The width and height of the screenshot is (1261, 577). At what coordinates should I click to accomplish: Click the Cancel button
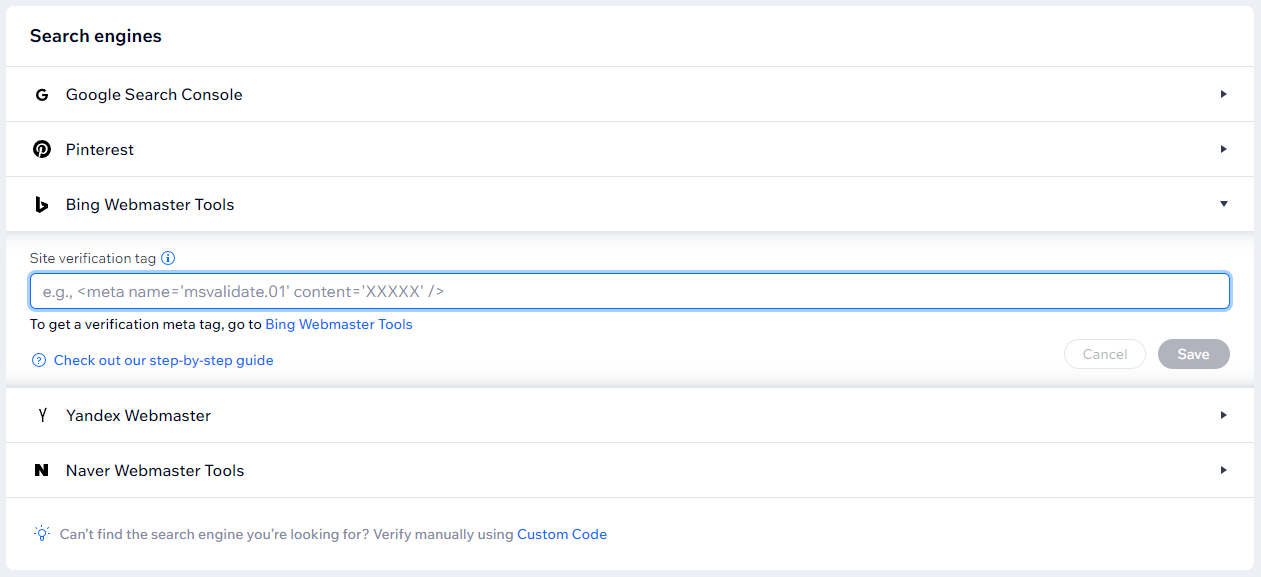(1105, 354)
